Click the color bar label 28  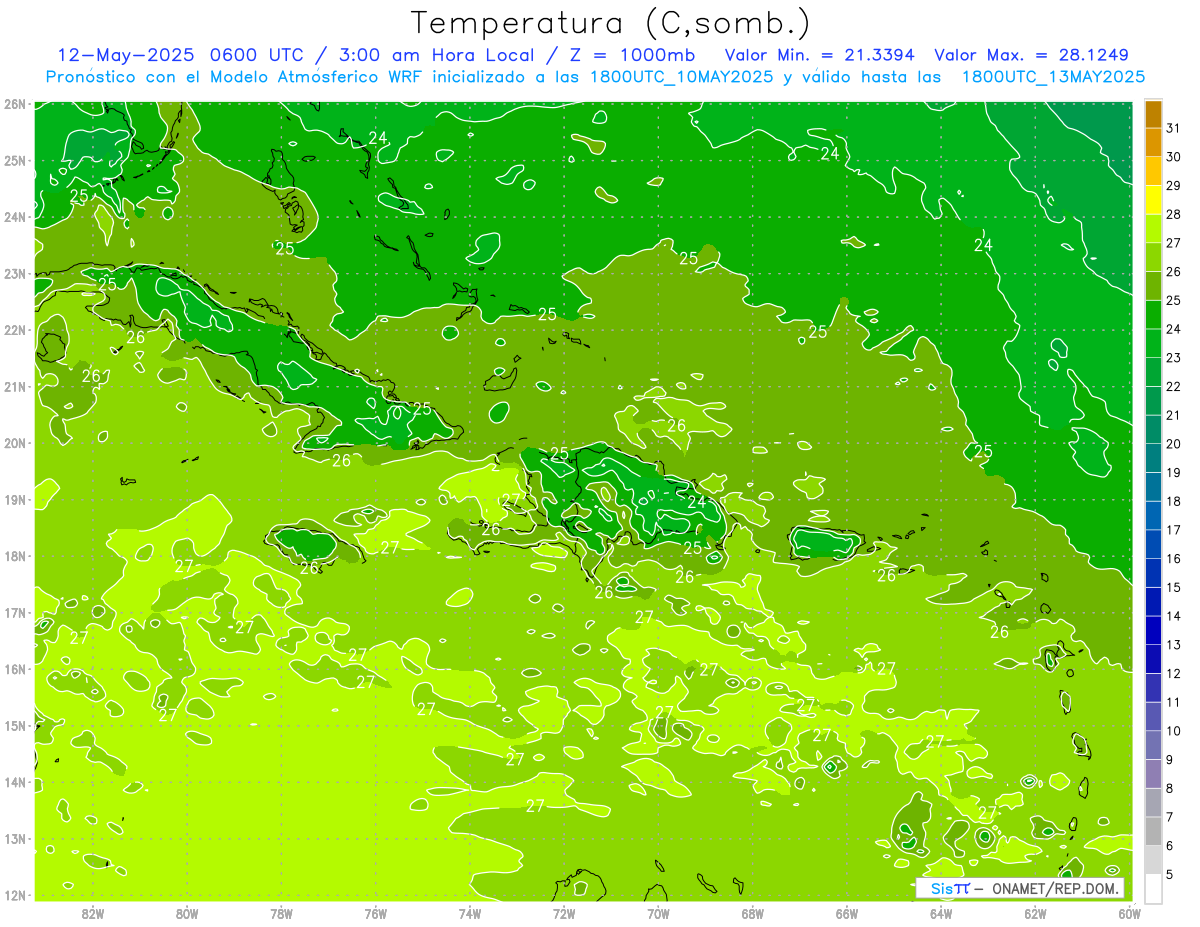tap(1174, 214)
